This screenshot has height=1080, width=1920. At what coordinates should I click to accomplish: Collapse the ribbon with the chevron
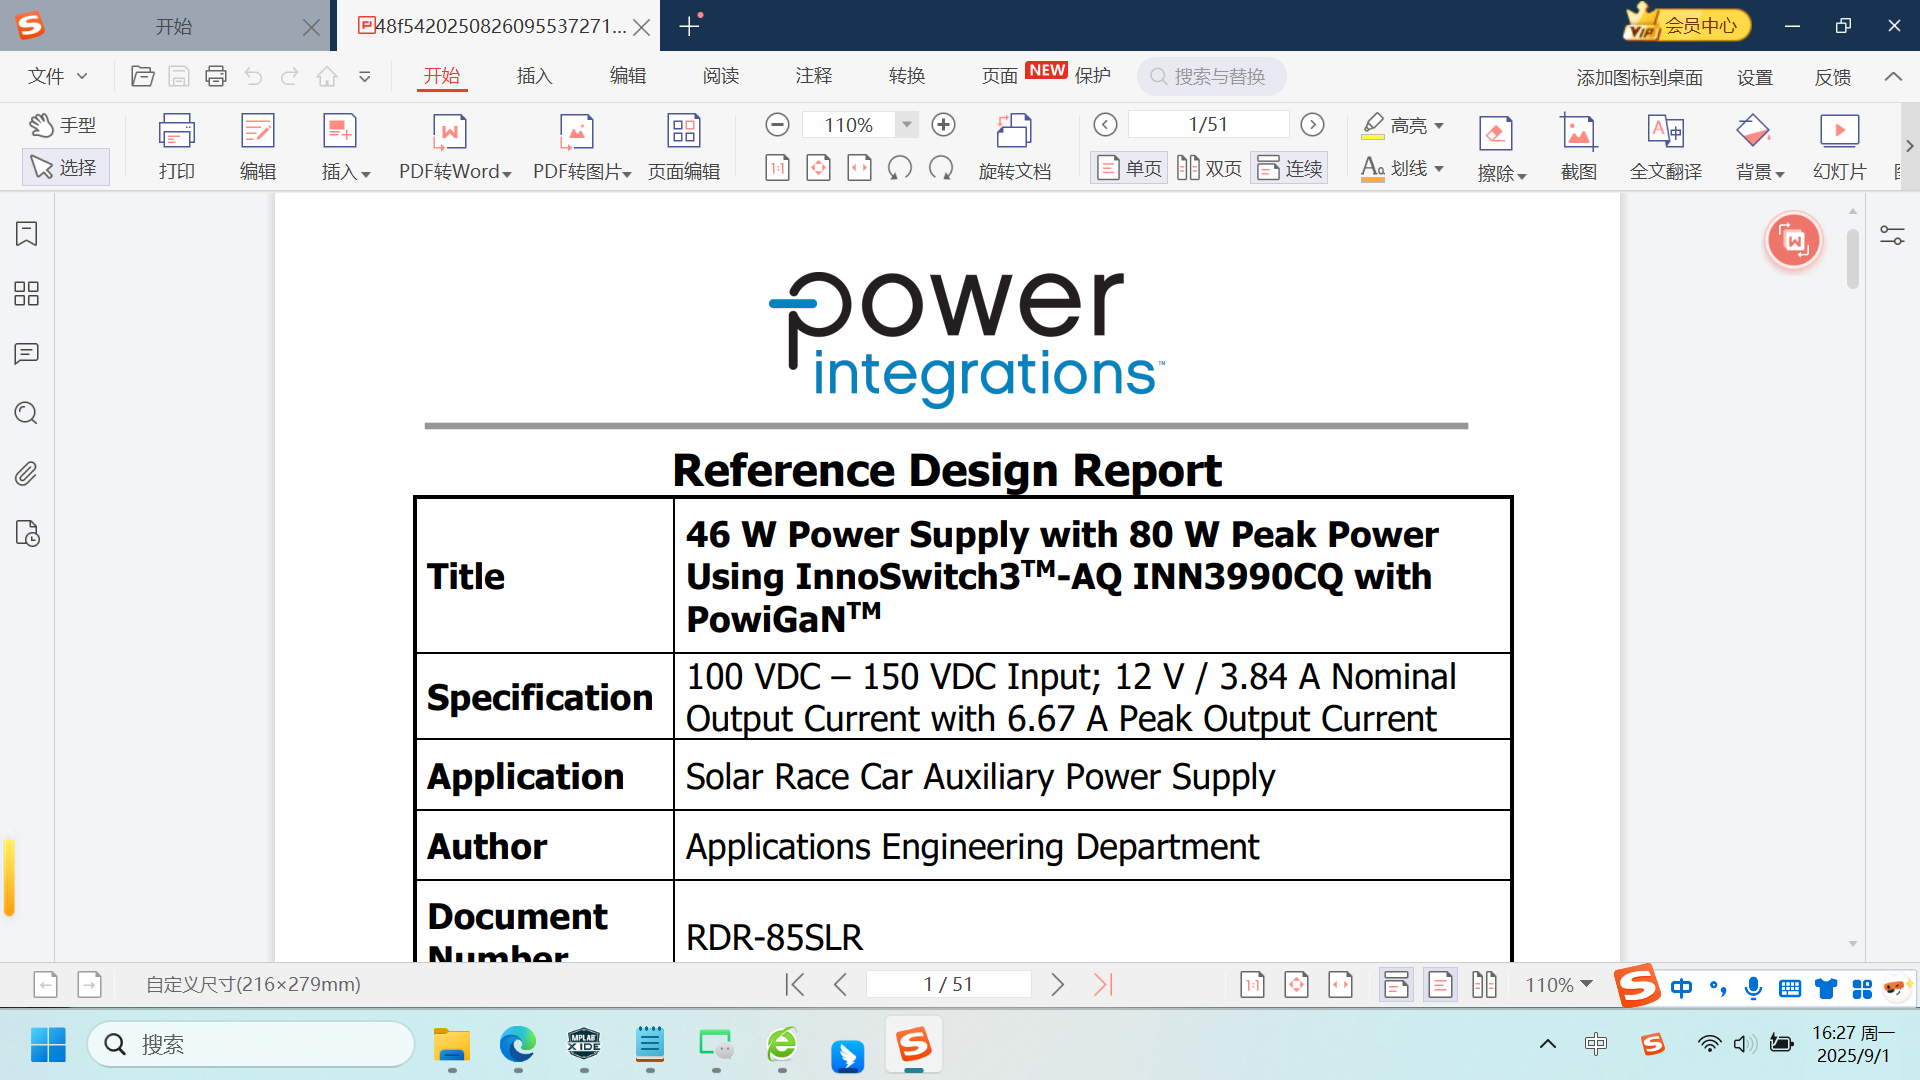click(x=1893, y=76)
